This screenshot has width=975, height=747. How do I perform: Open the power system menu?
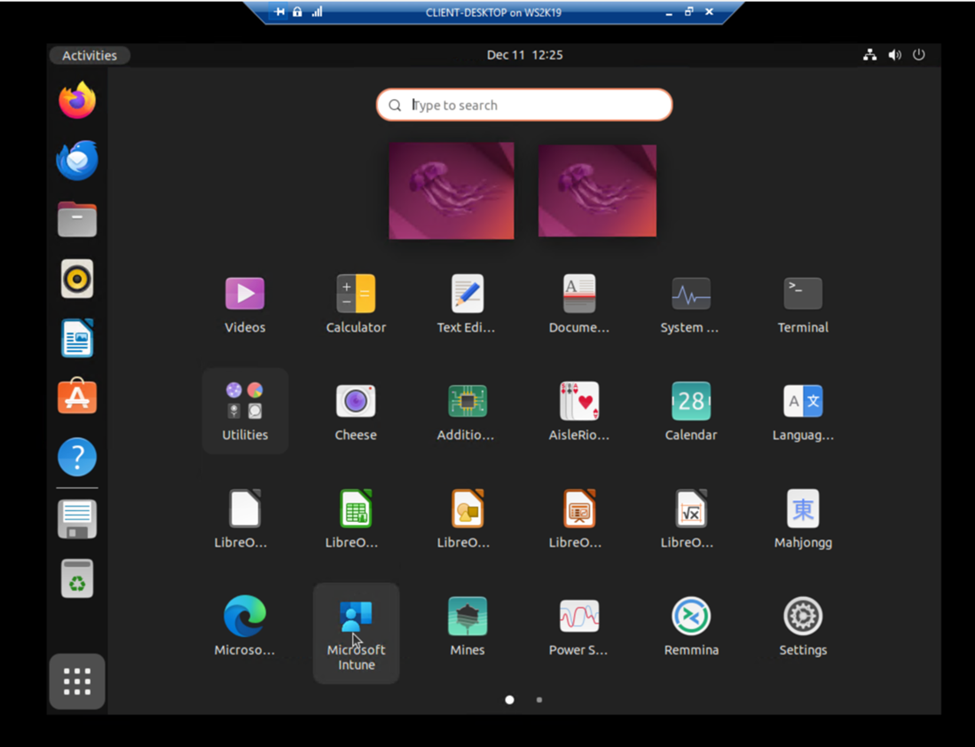pyautogui.click(x=918, y=55)
